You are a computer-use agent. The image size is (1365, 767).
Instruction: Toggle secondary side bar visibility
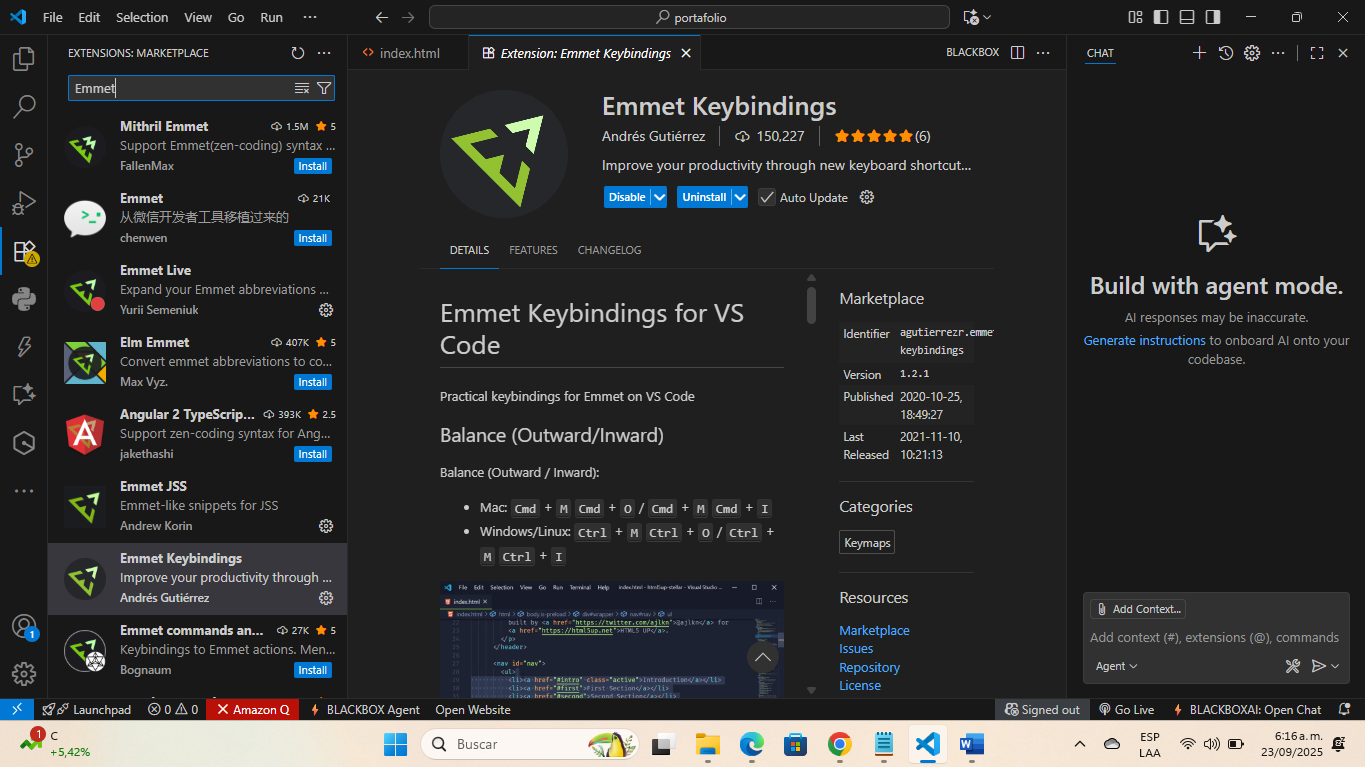tap(1213, 17)
